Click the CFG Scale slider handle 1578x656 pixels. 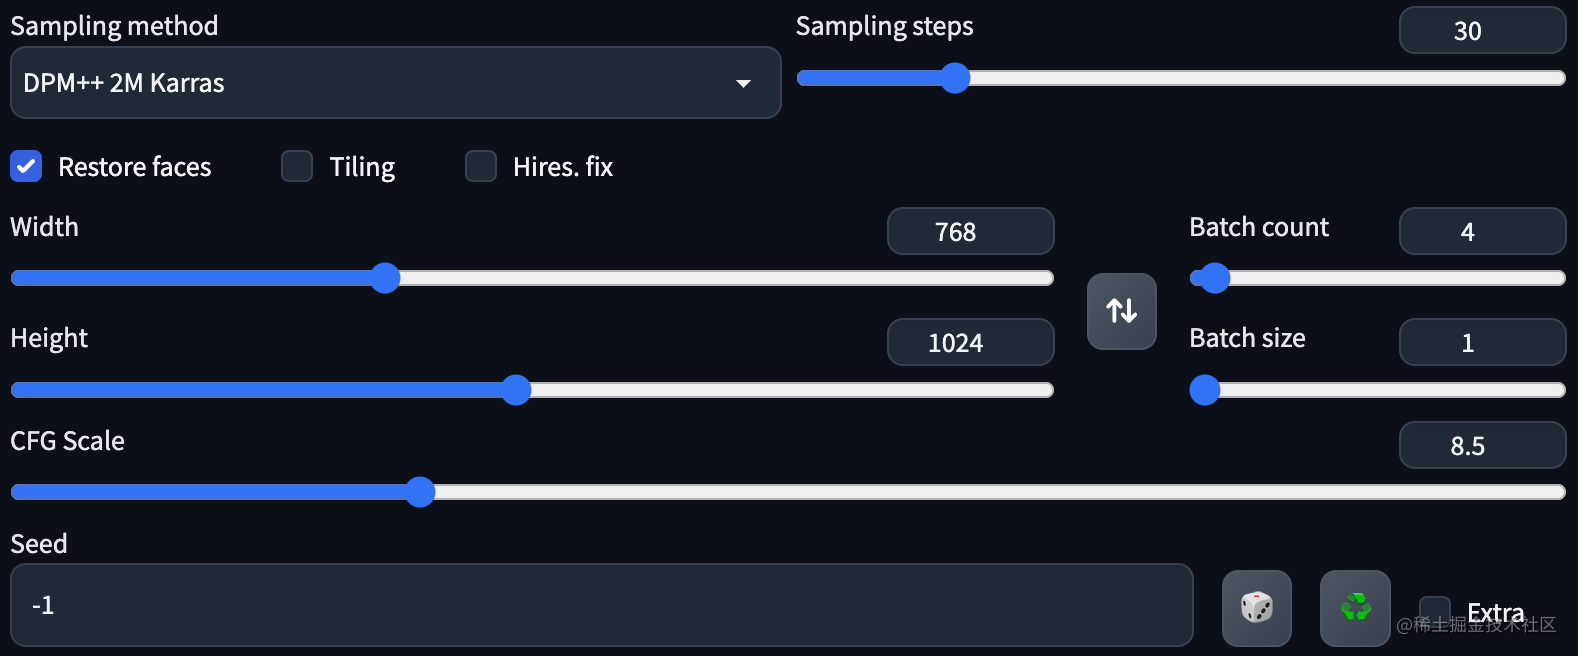[x=420, y=492]
